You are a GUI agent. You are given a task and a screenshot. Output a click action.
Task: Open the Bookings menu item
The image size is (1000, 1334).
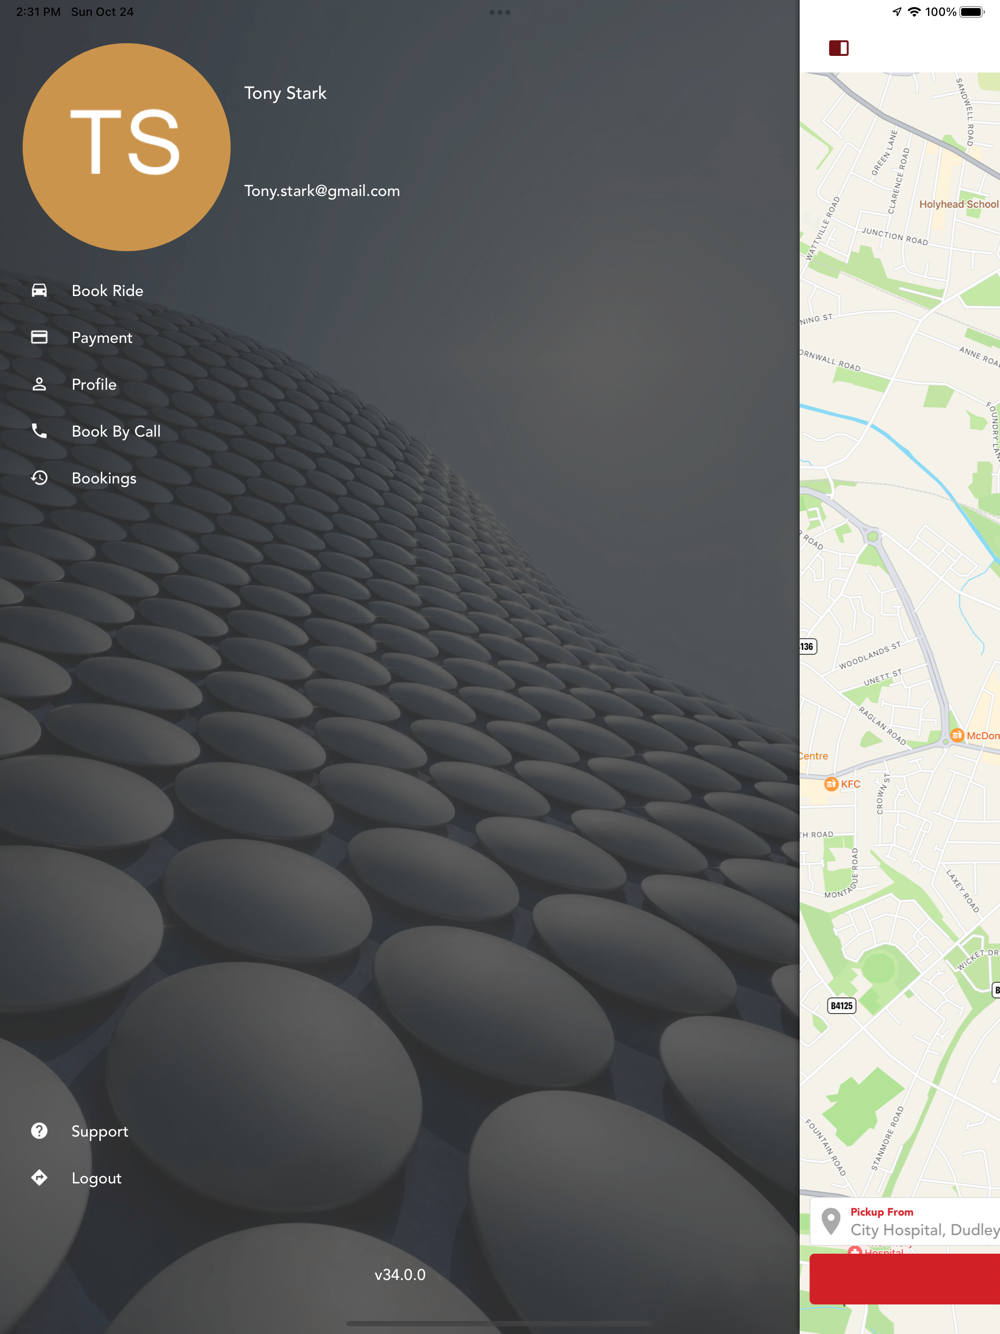(x=104, y=478)
